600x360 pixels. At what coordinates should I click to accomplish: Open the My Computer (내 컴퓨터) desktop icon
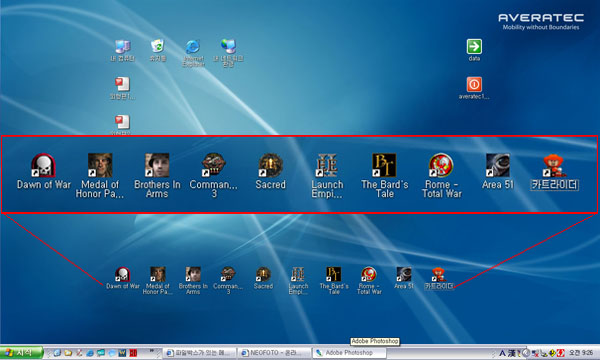(122, 50)
